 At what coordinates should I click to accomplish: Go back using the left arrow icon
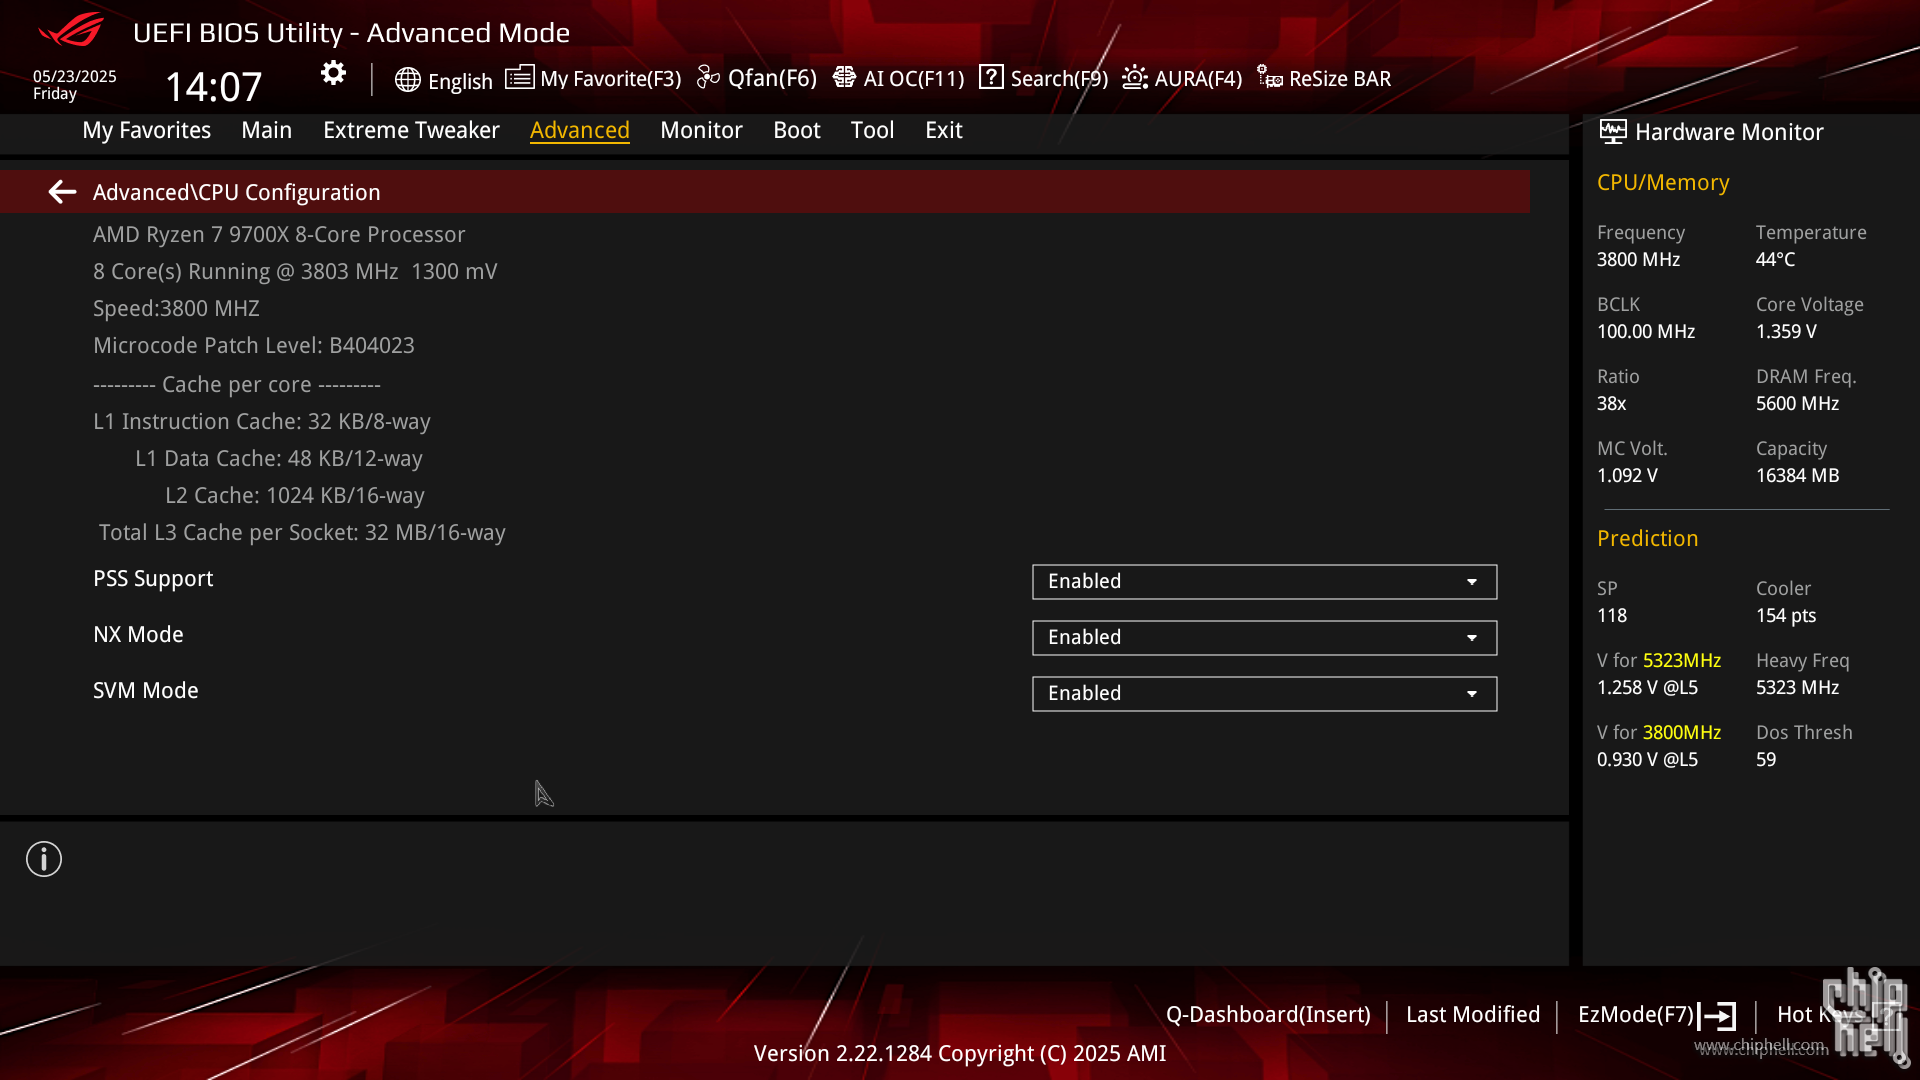(x=62, y=192)
